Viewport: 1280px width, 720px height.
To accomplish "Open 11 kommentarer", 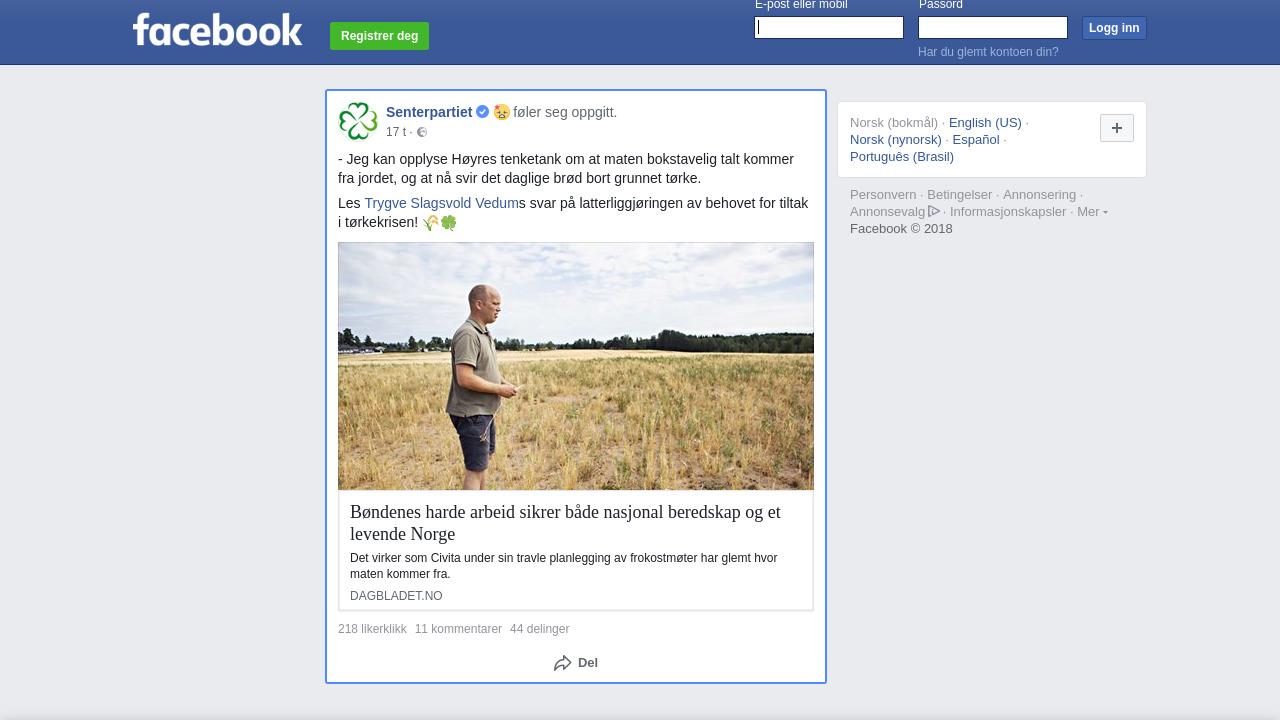I will click(458, 629).
